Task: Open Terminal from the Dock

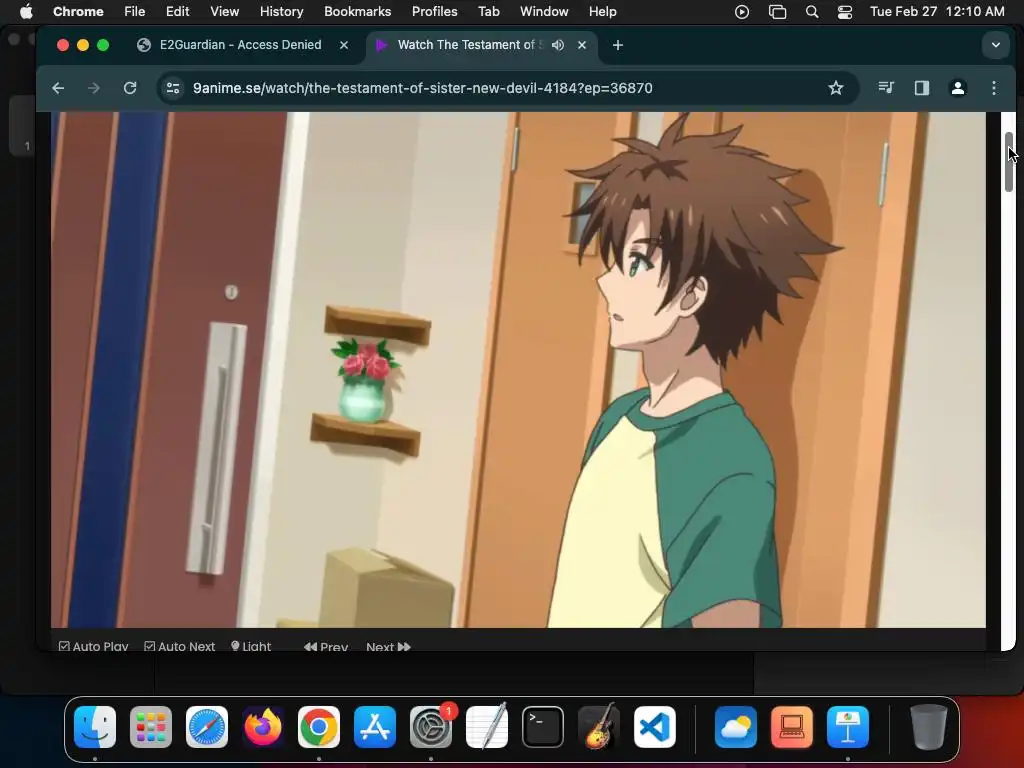Action: point(543,727)
